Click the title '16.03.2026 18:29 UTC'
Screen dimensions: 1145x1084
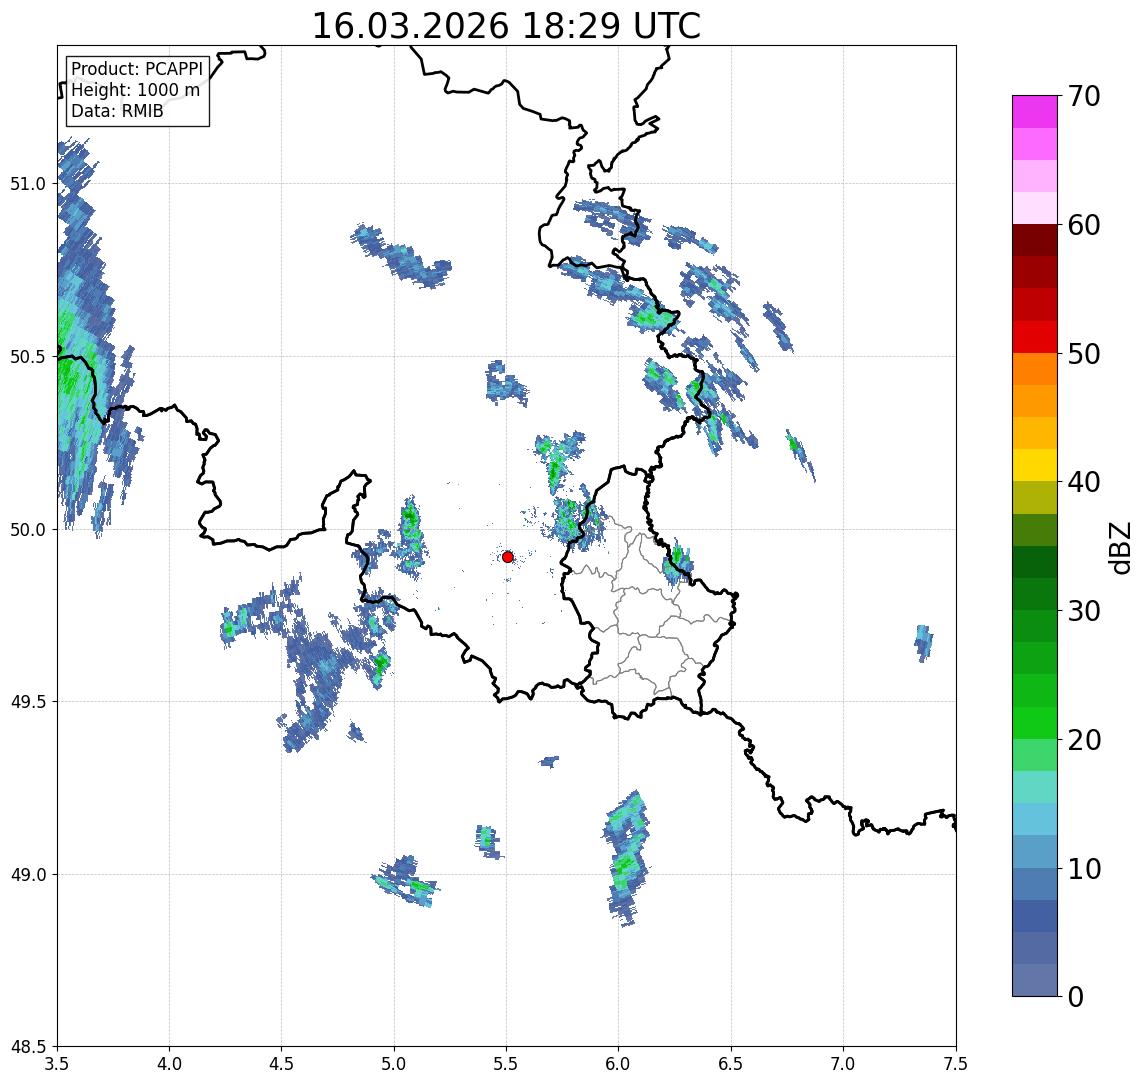(x=506, y=26)
